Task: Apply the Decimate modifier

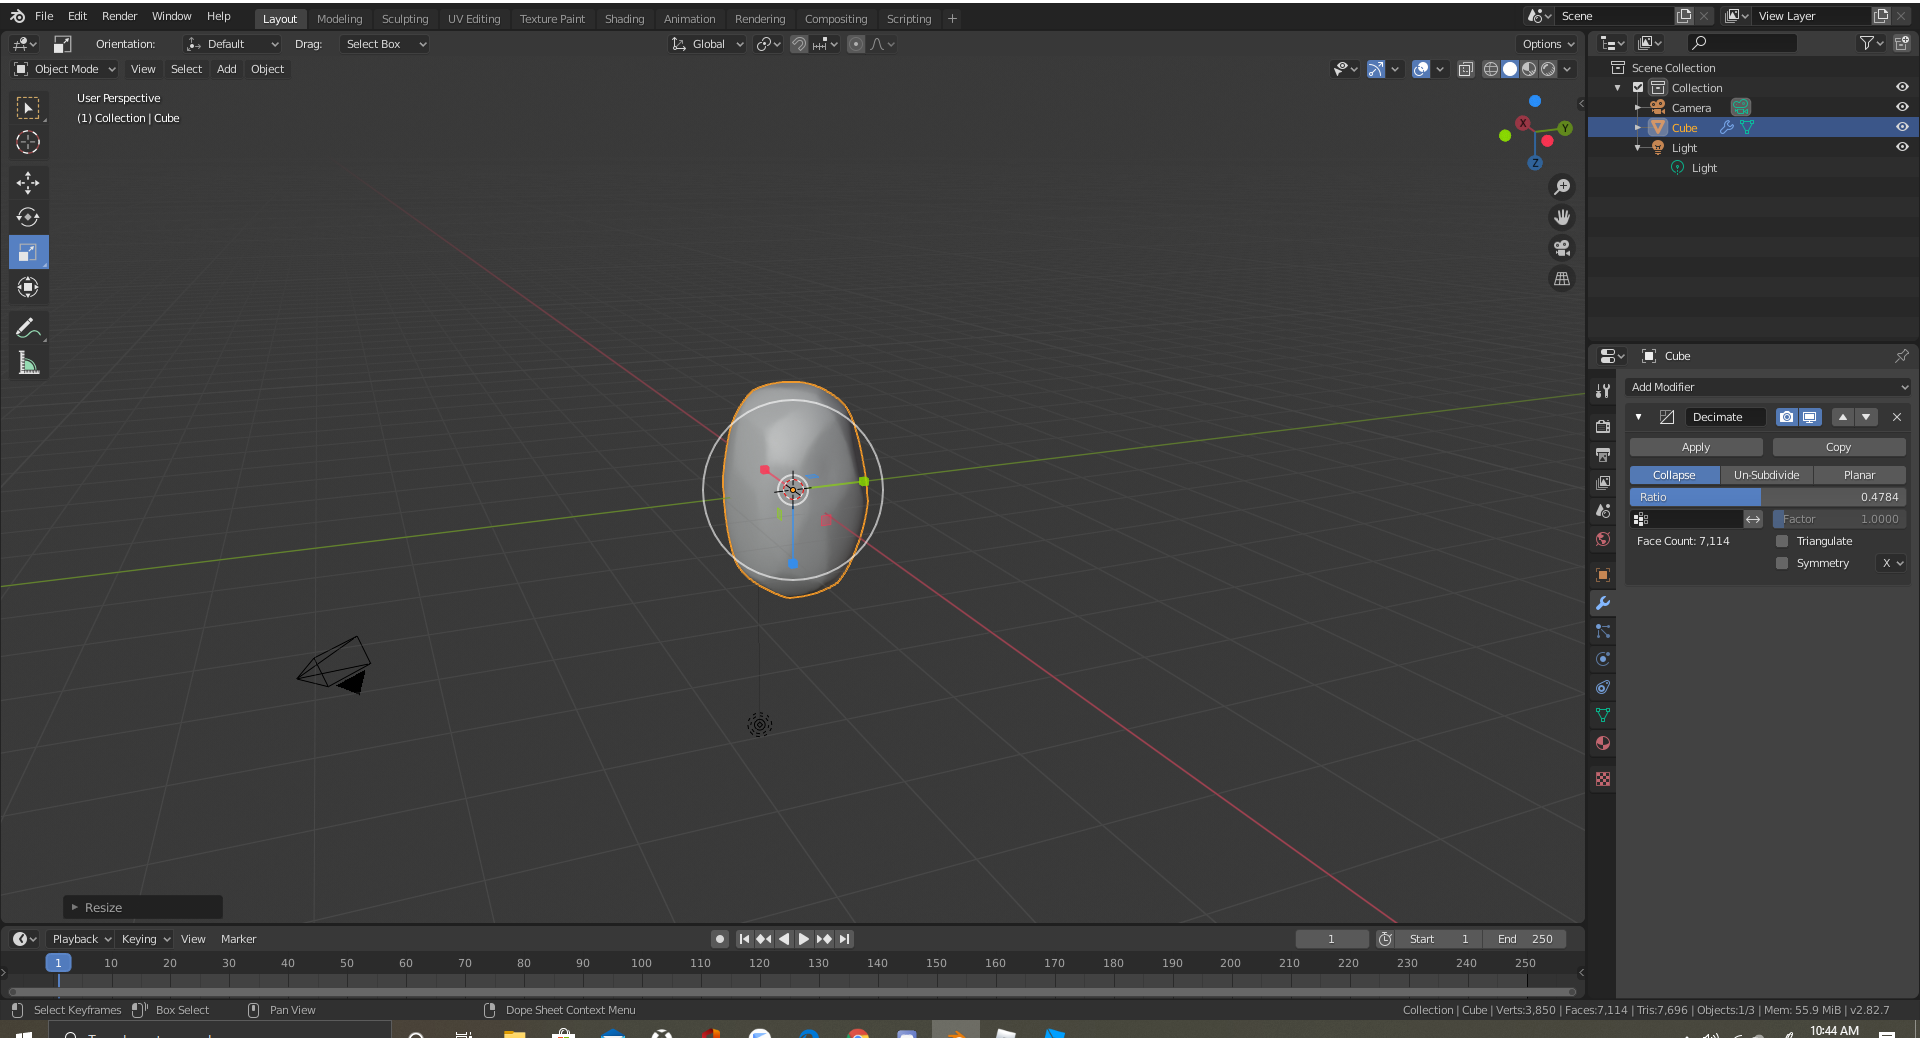Action: click(x=1695, y=447)
